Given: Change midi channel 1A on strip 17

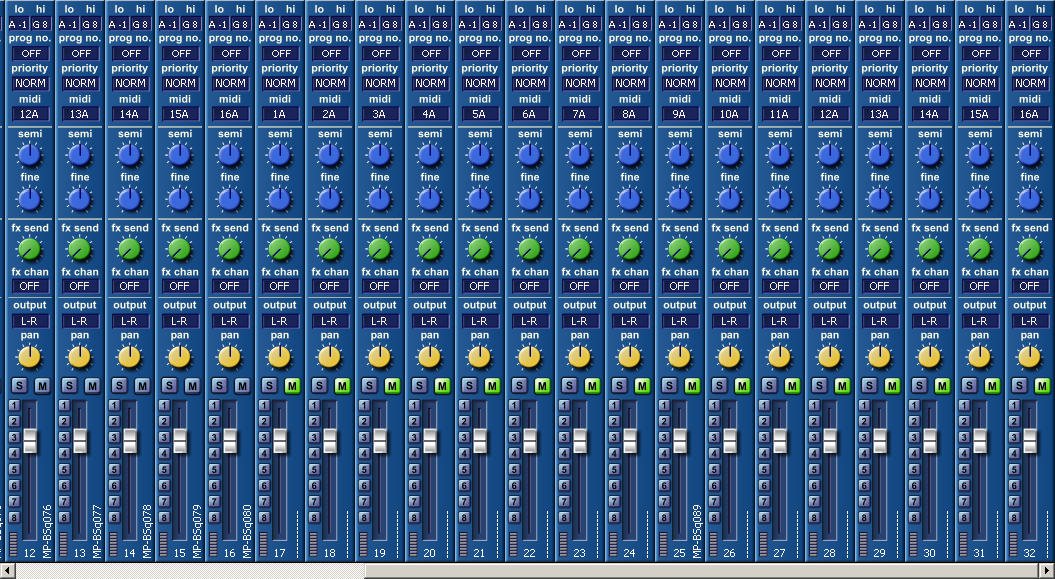Looking at the screenshot, I should click(280, 114).
